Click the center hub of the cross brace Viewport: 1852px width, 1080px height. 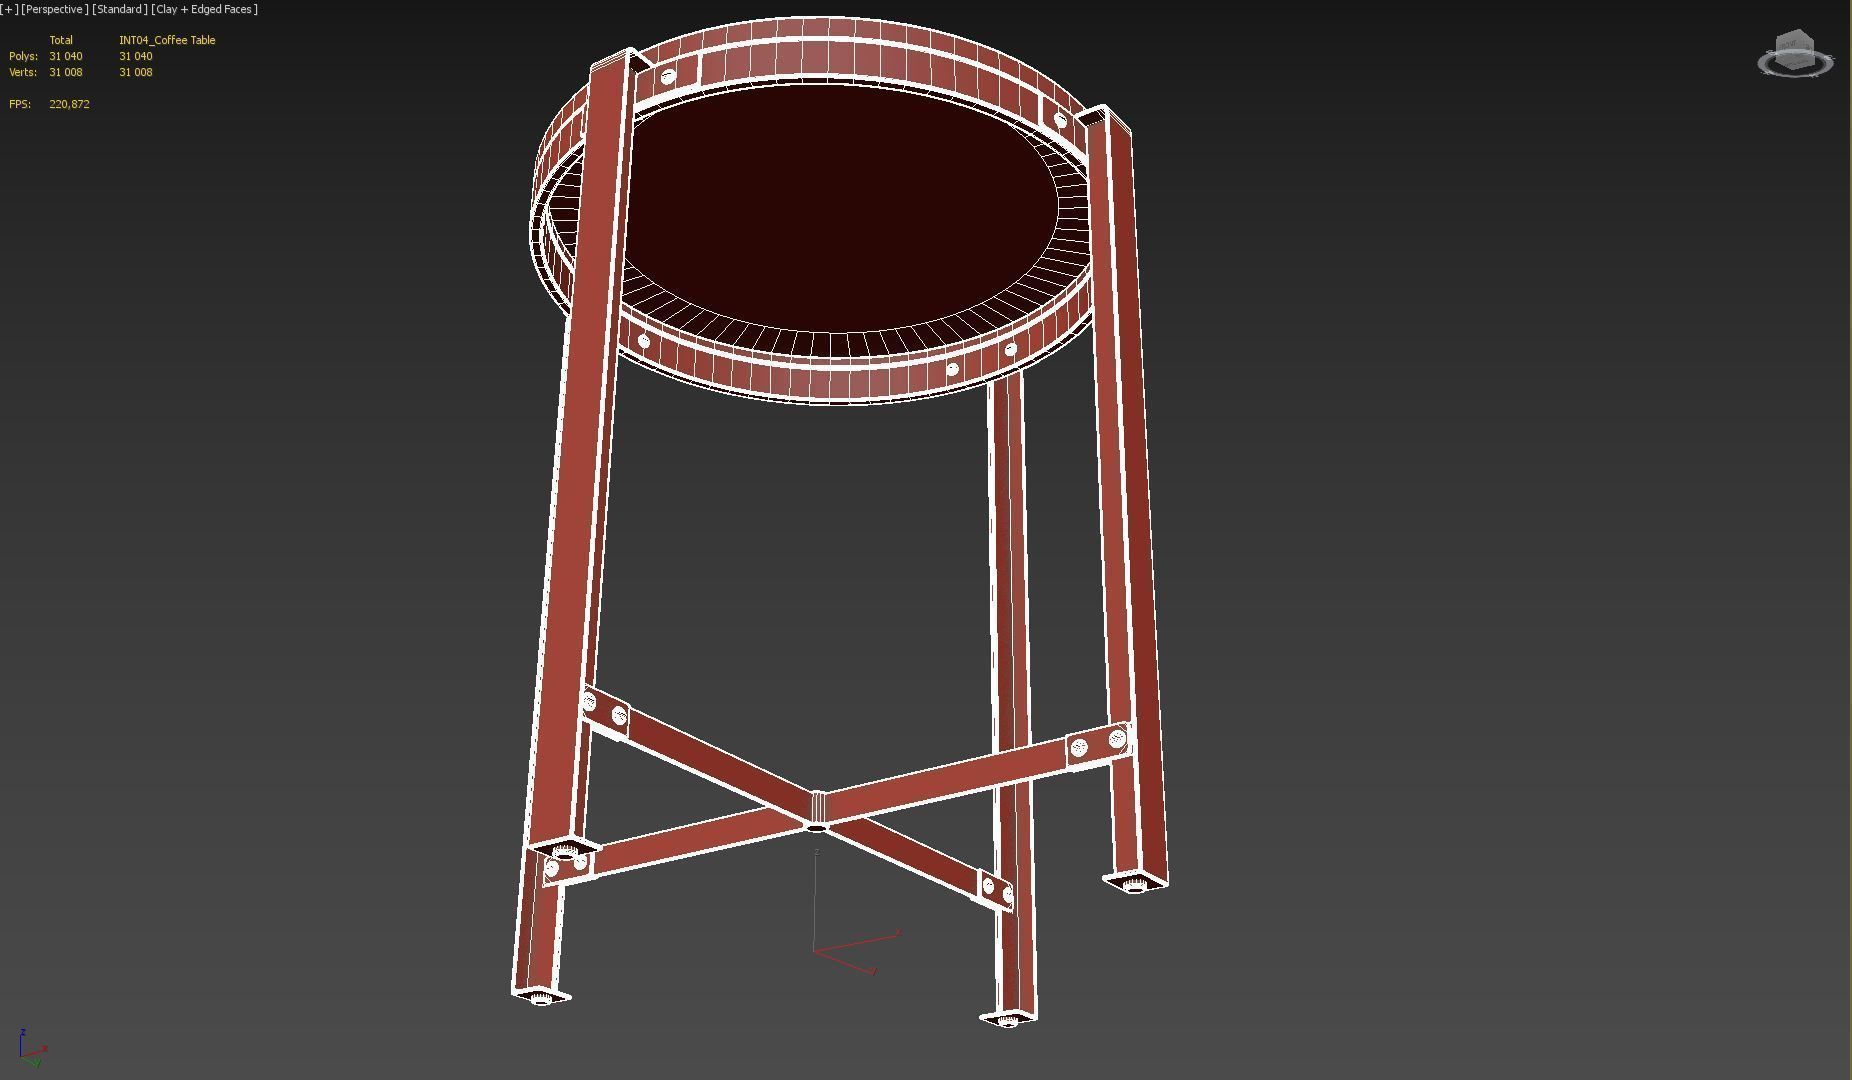click(817, 810)
